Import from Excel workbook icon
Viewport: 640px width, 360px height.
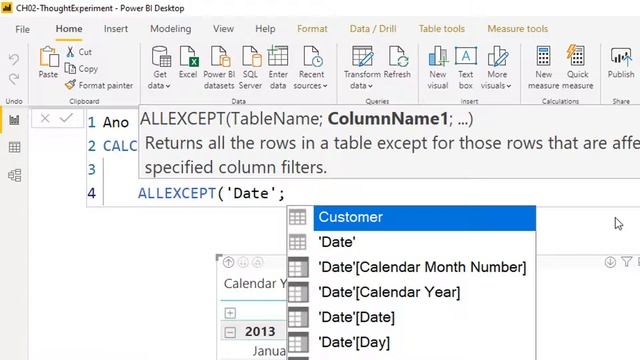(189, 56)
